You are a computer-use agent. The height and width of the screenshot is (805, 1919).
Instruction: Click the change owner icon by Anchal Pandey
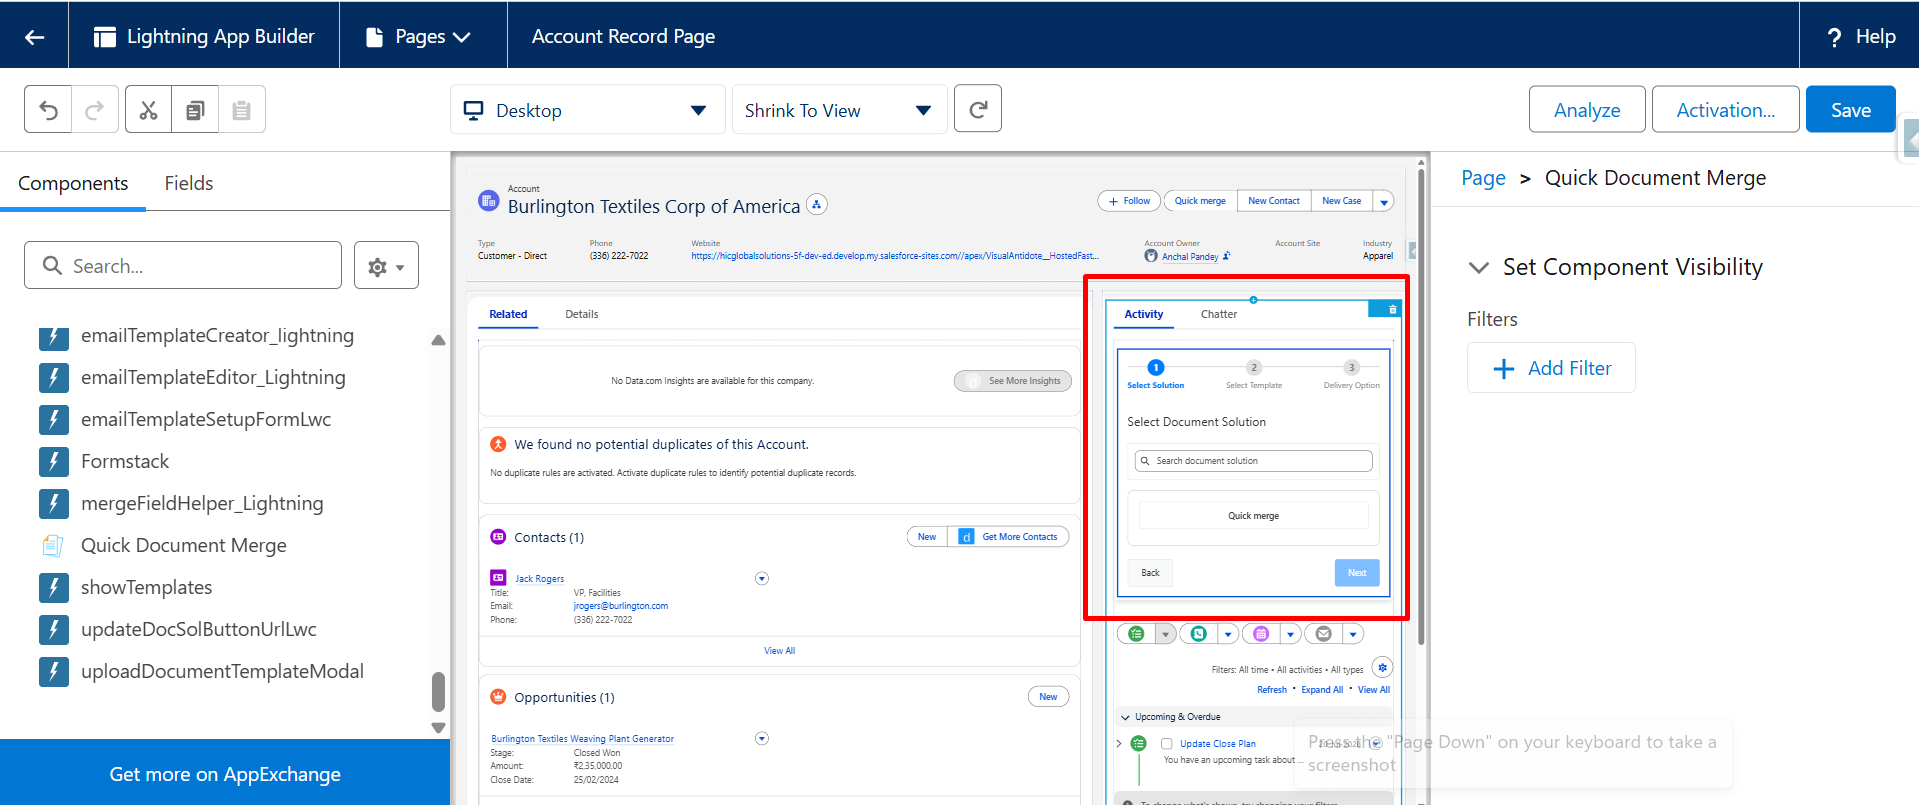1227,256
